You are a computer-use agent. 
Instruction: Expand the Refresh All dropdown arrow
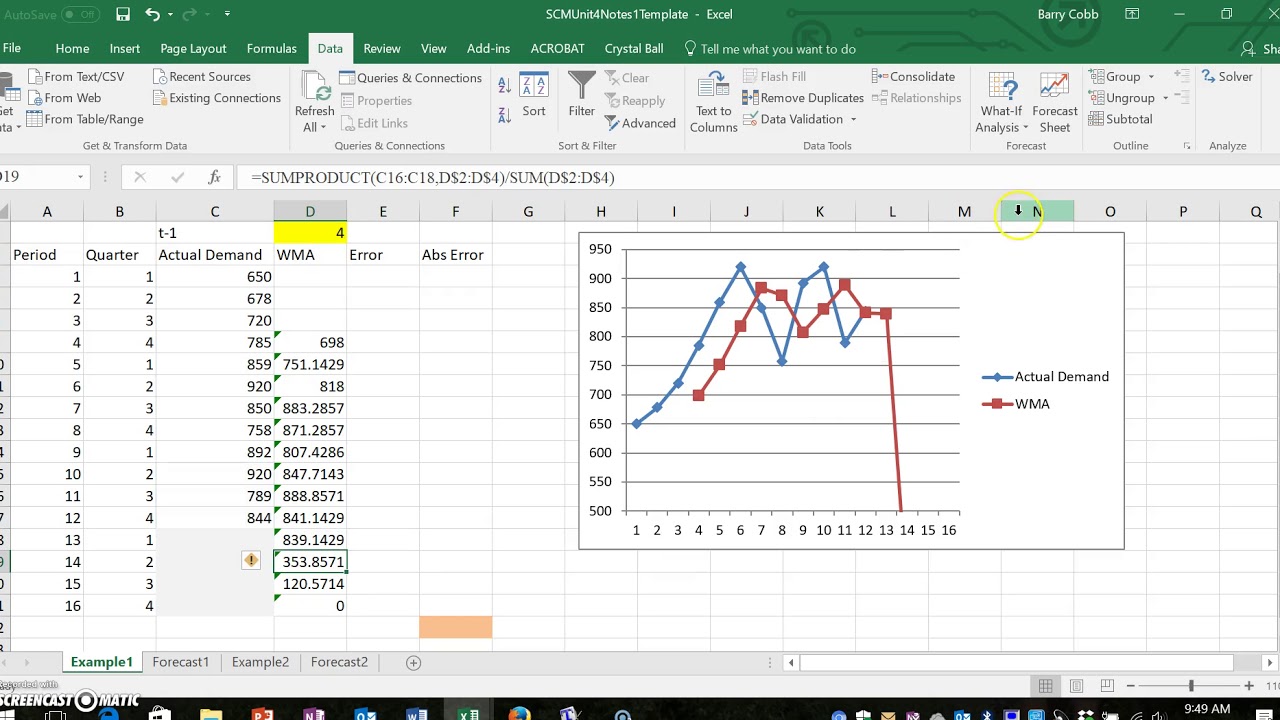pyautogui.click(x=324, y=127)
